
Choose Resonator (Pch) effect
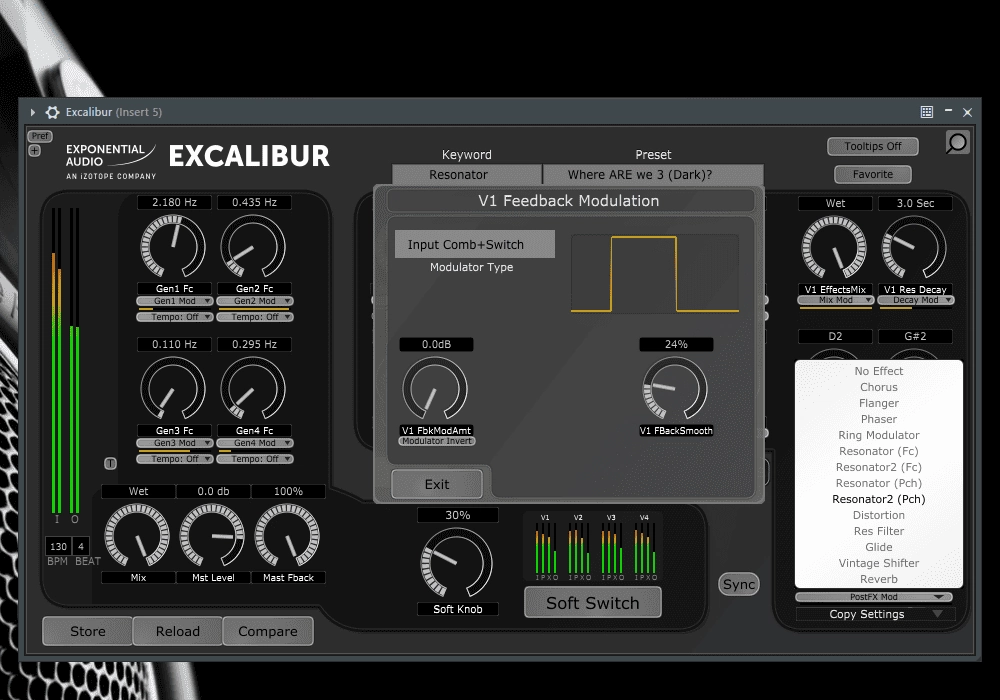coord(879,483)
